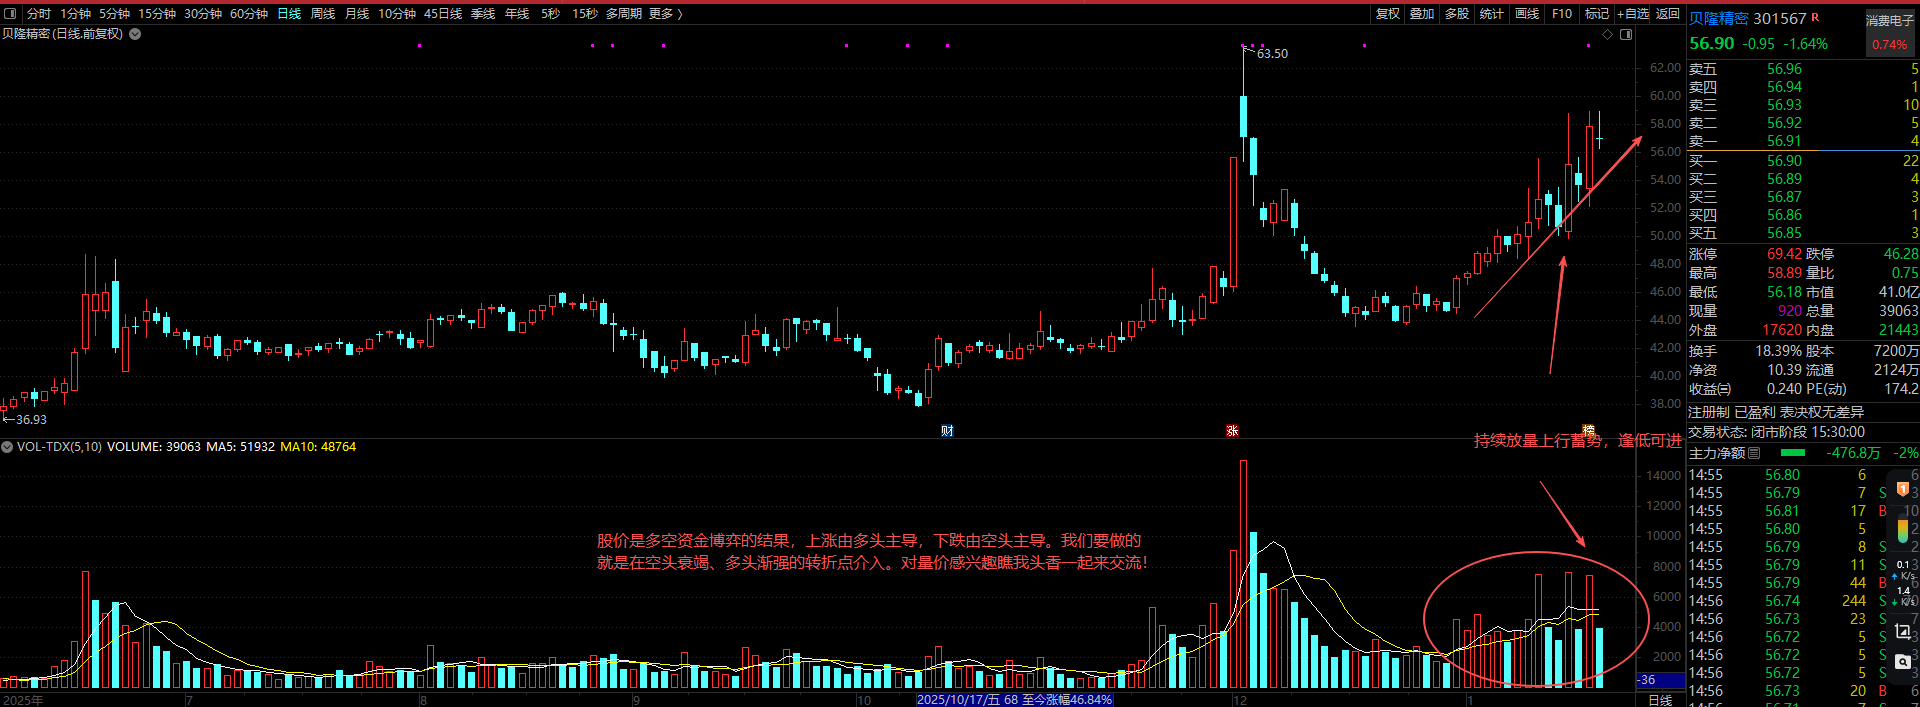Select the 15分钟 period tab
1920x707 pixels.
pyautogui.click(x=157, y=14)
